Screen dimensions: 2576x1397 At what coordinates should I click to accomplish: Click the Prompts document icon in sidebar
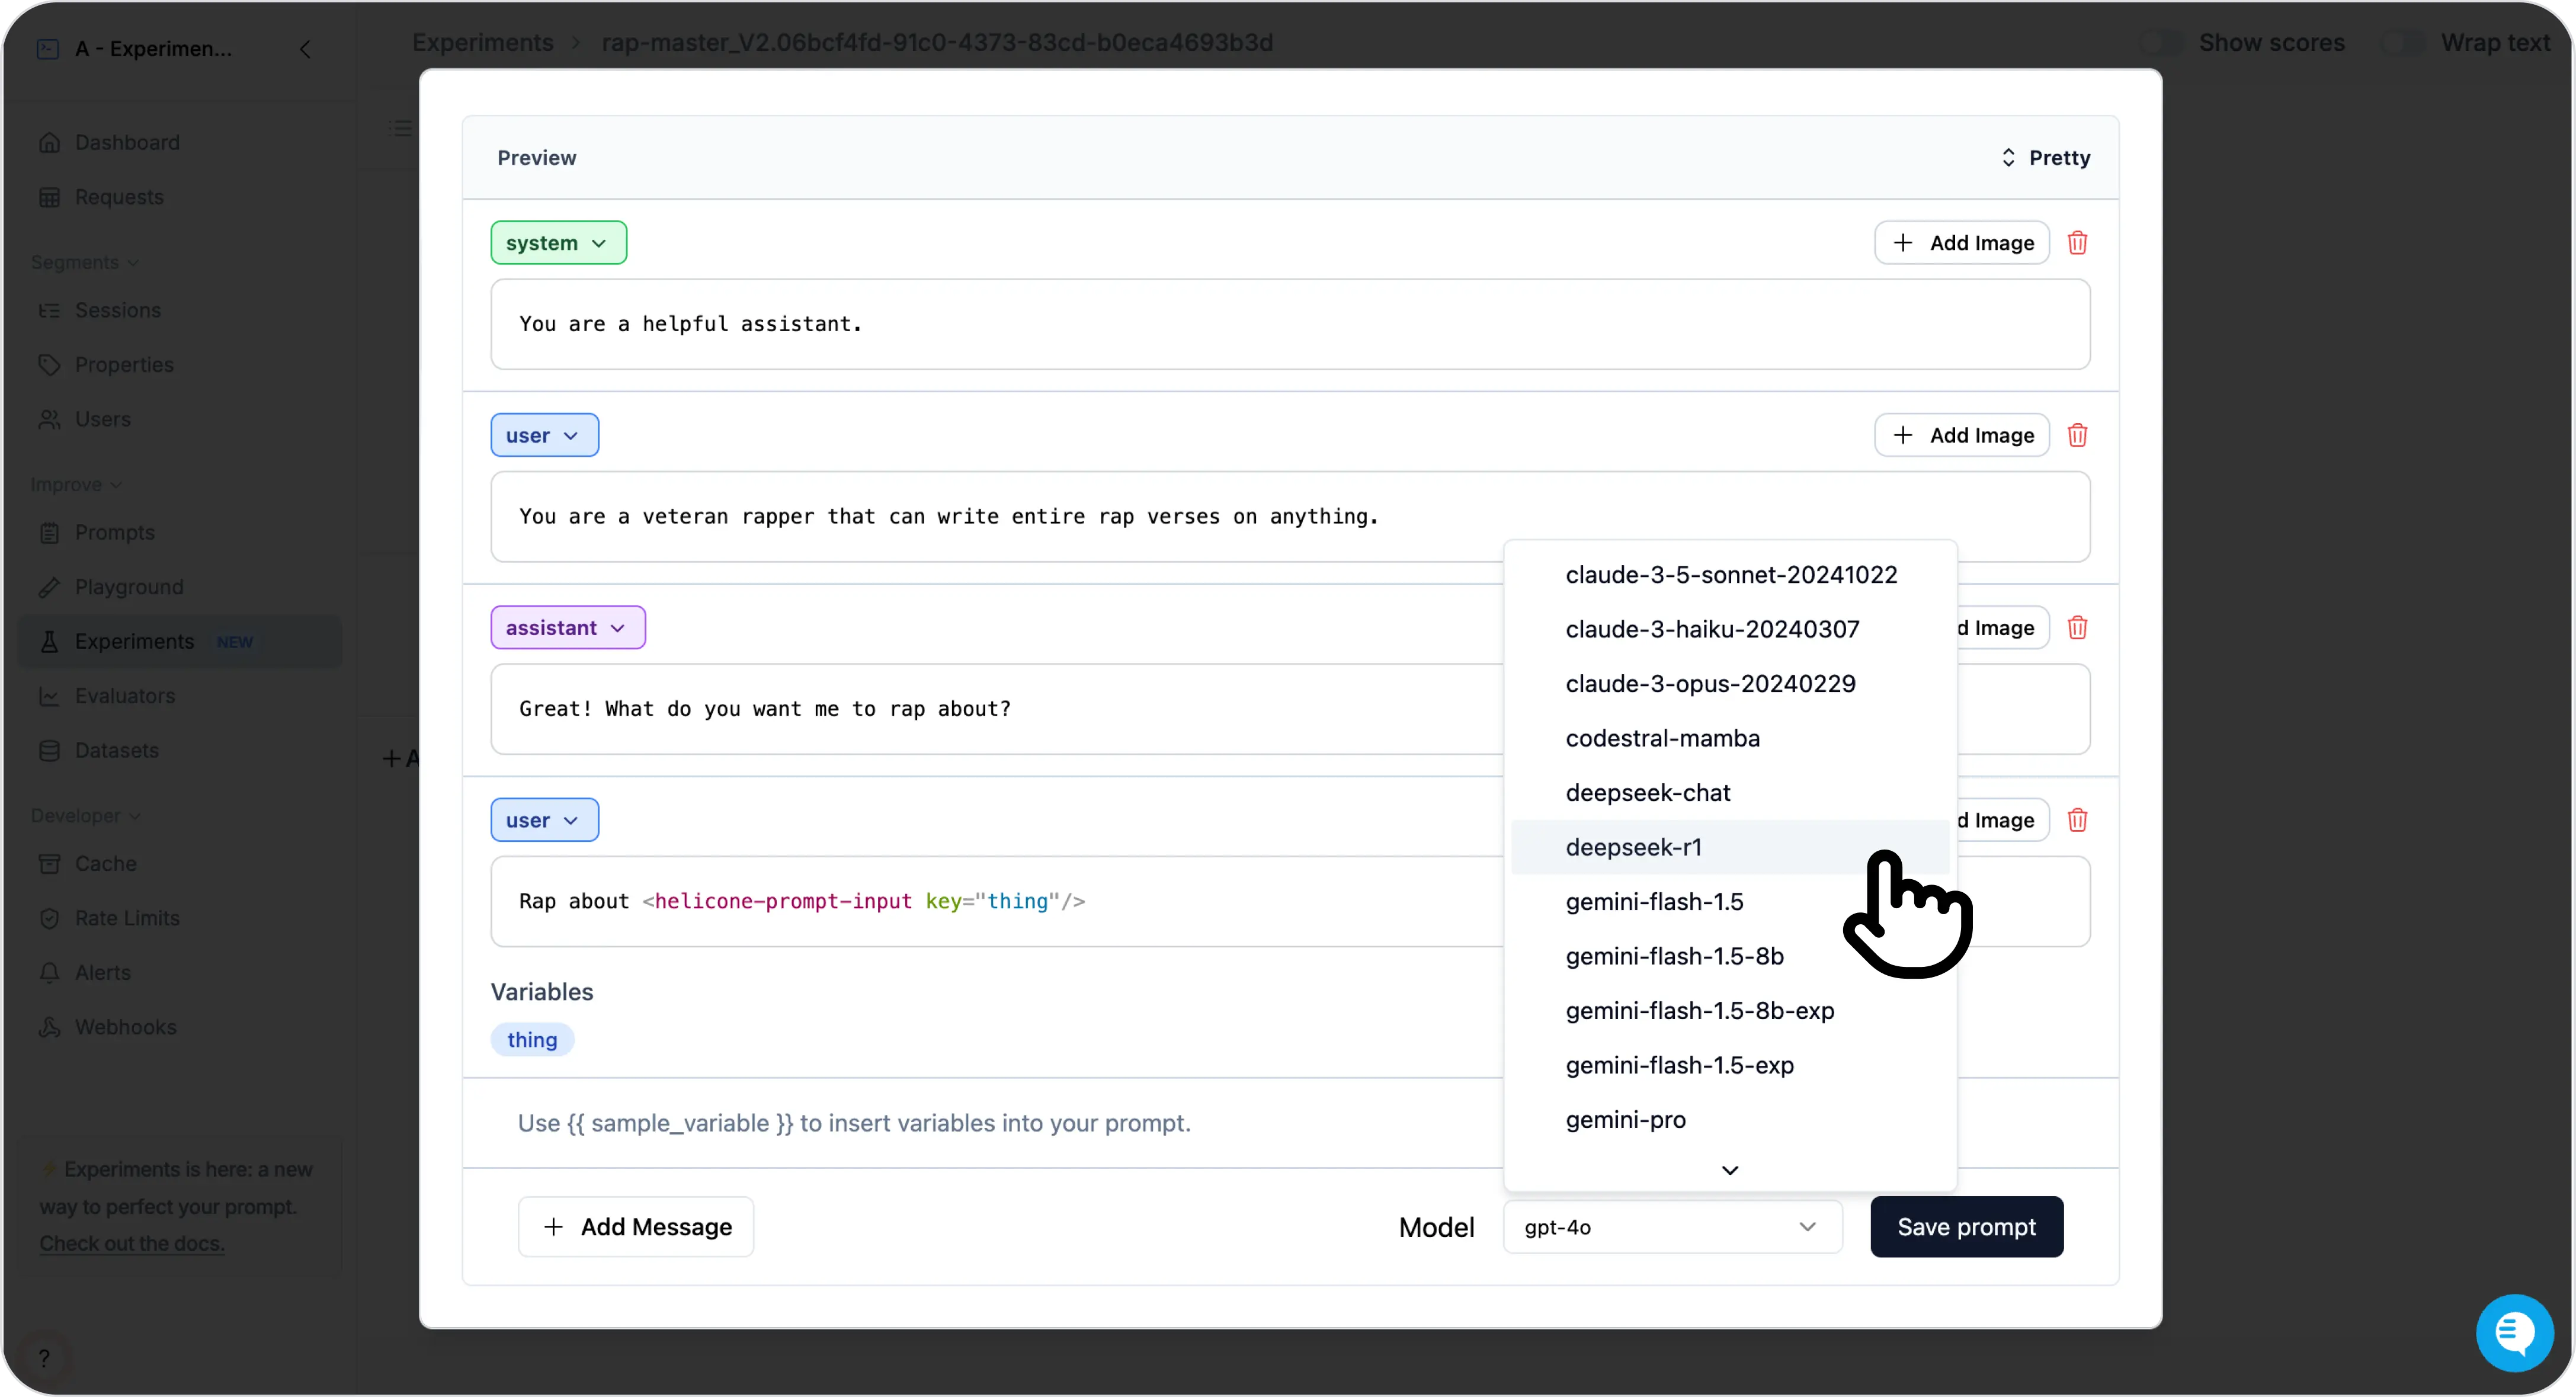tap(49, 532)
